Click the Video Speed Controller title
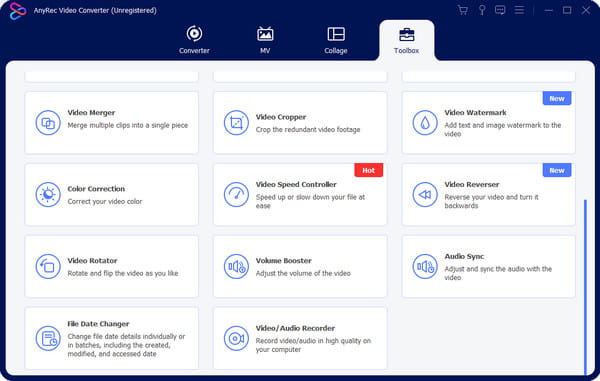Screen dimensions: 600x381 click(296, 184)
